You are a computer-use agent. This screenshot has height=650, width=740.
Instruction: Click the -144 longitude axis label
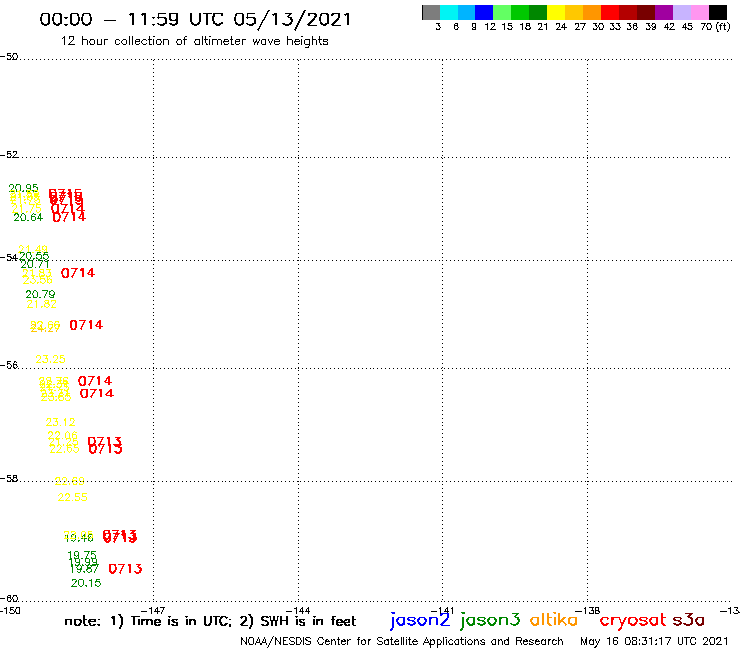point(298,611)
